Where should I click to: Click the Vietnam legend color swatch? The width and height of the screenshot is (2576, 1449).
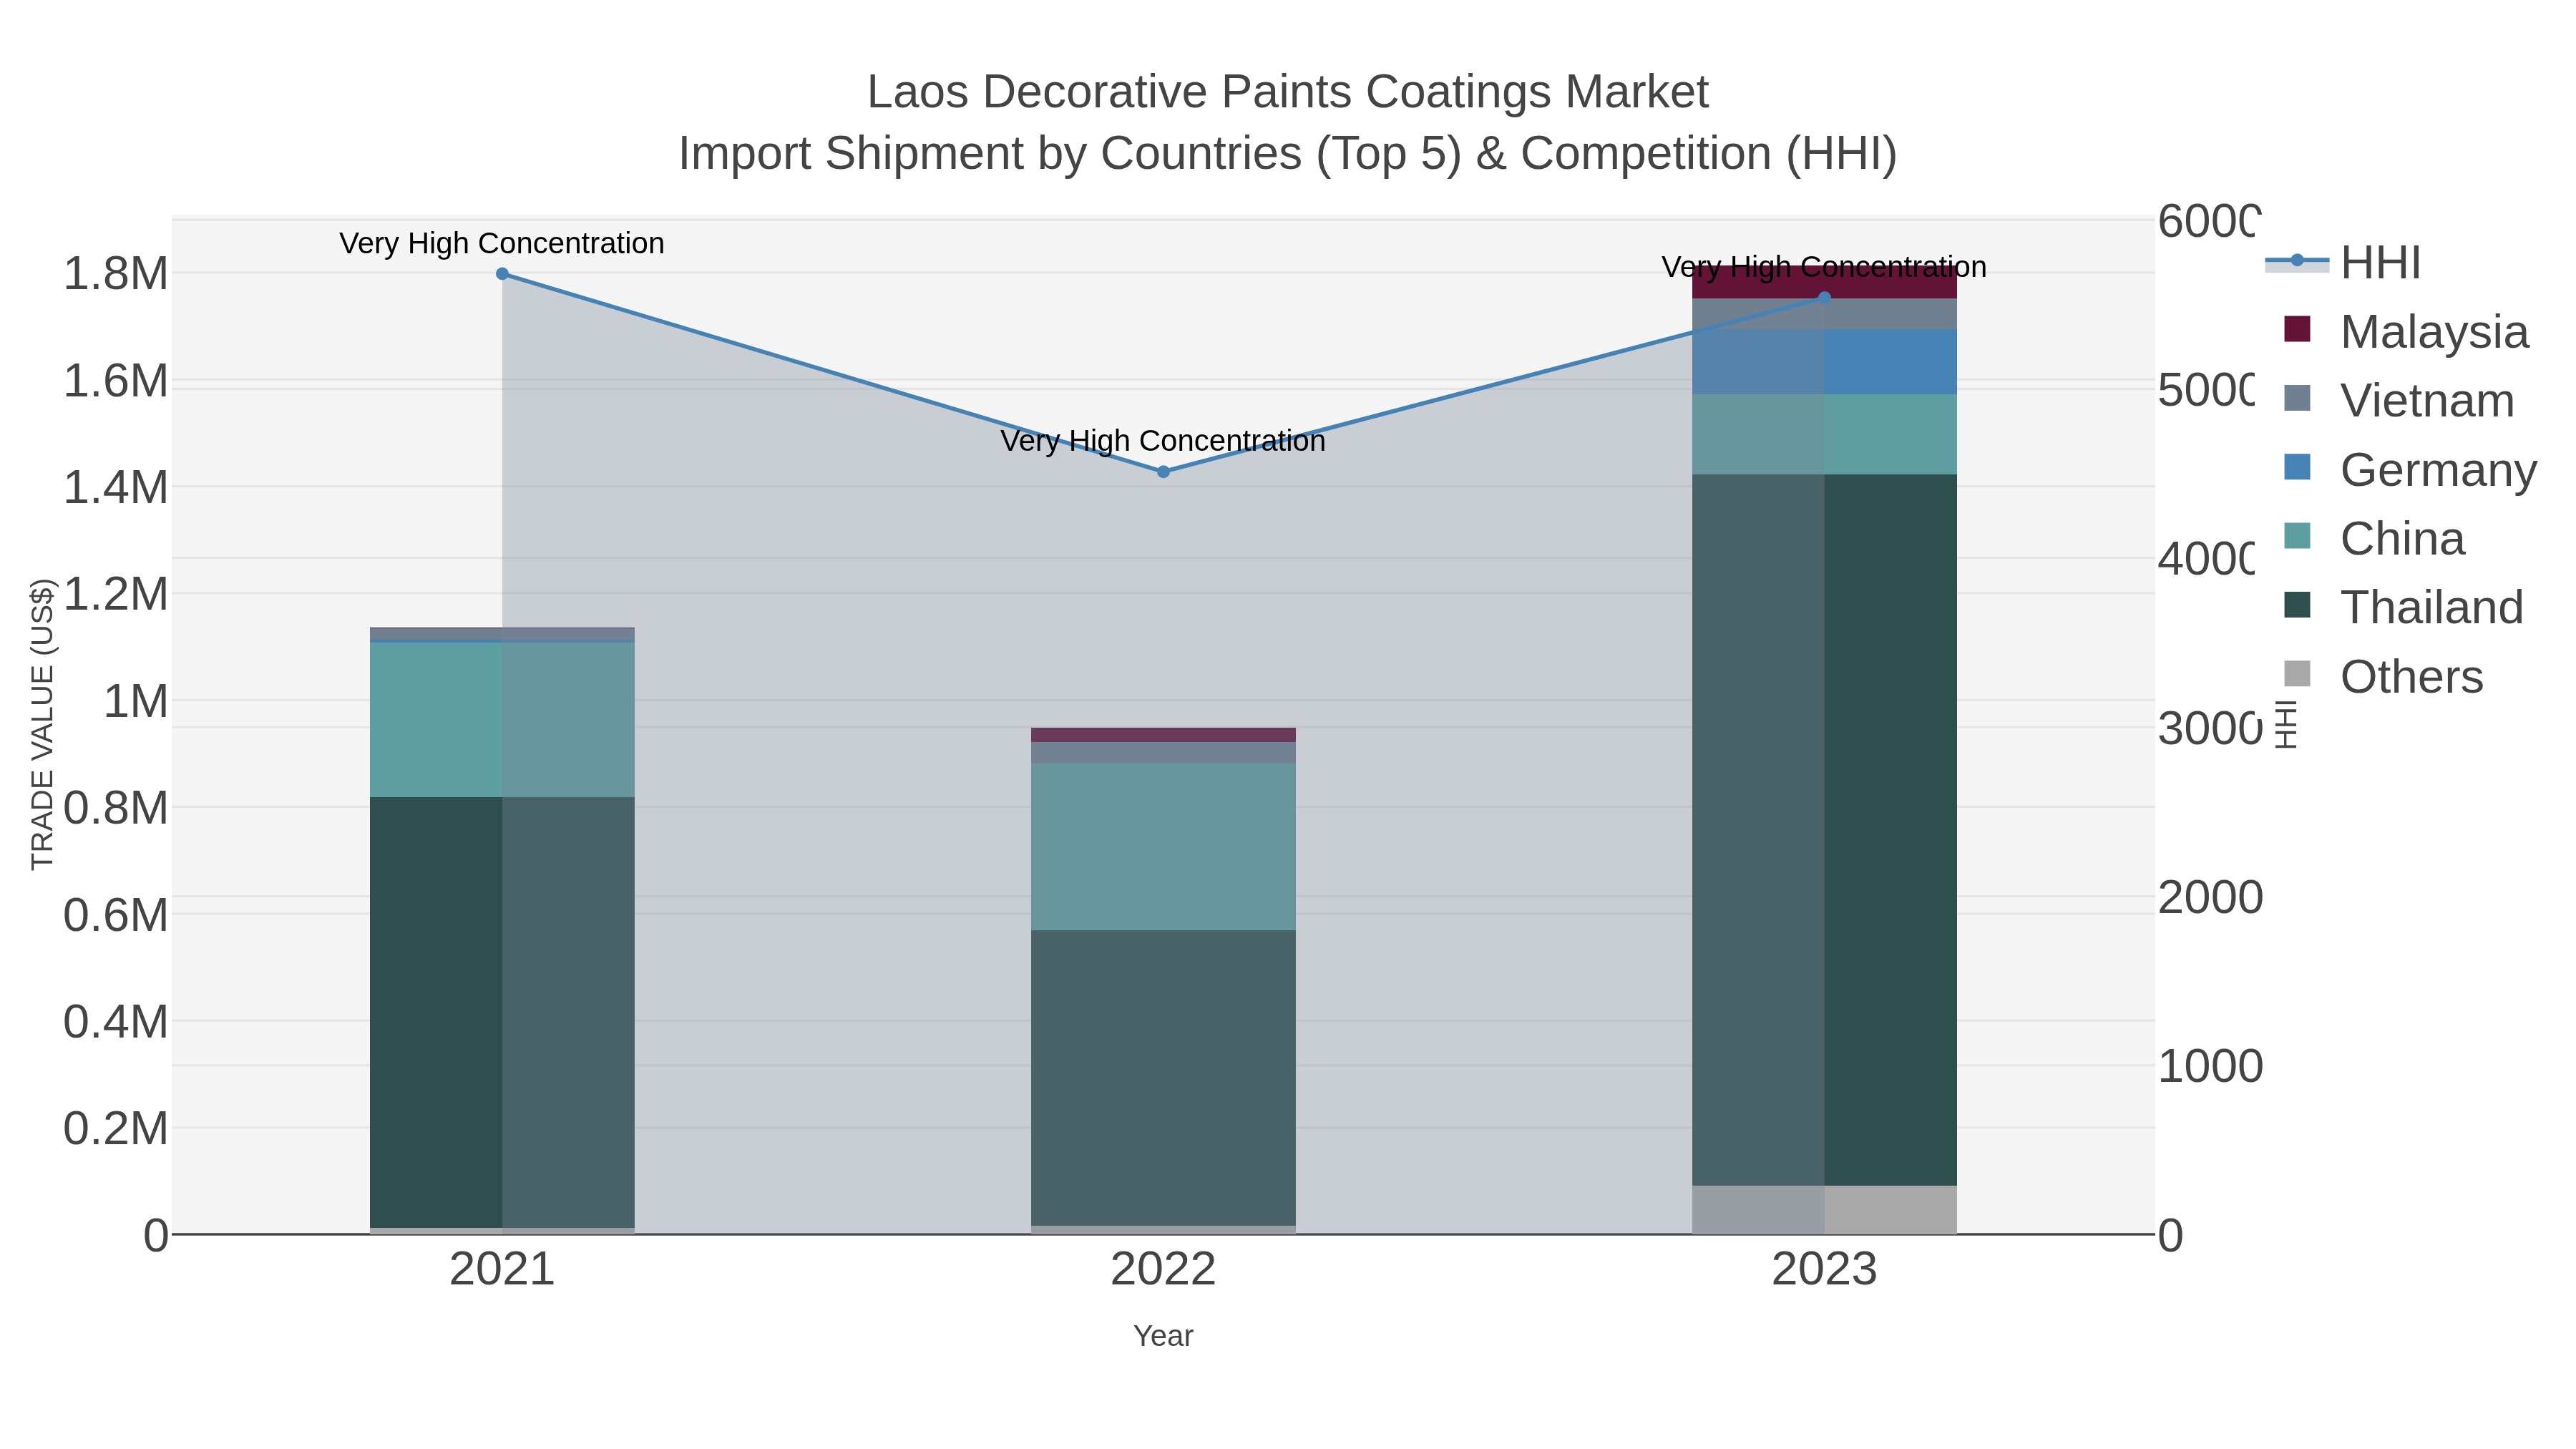[2298, 398]
